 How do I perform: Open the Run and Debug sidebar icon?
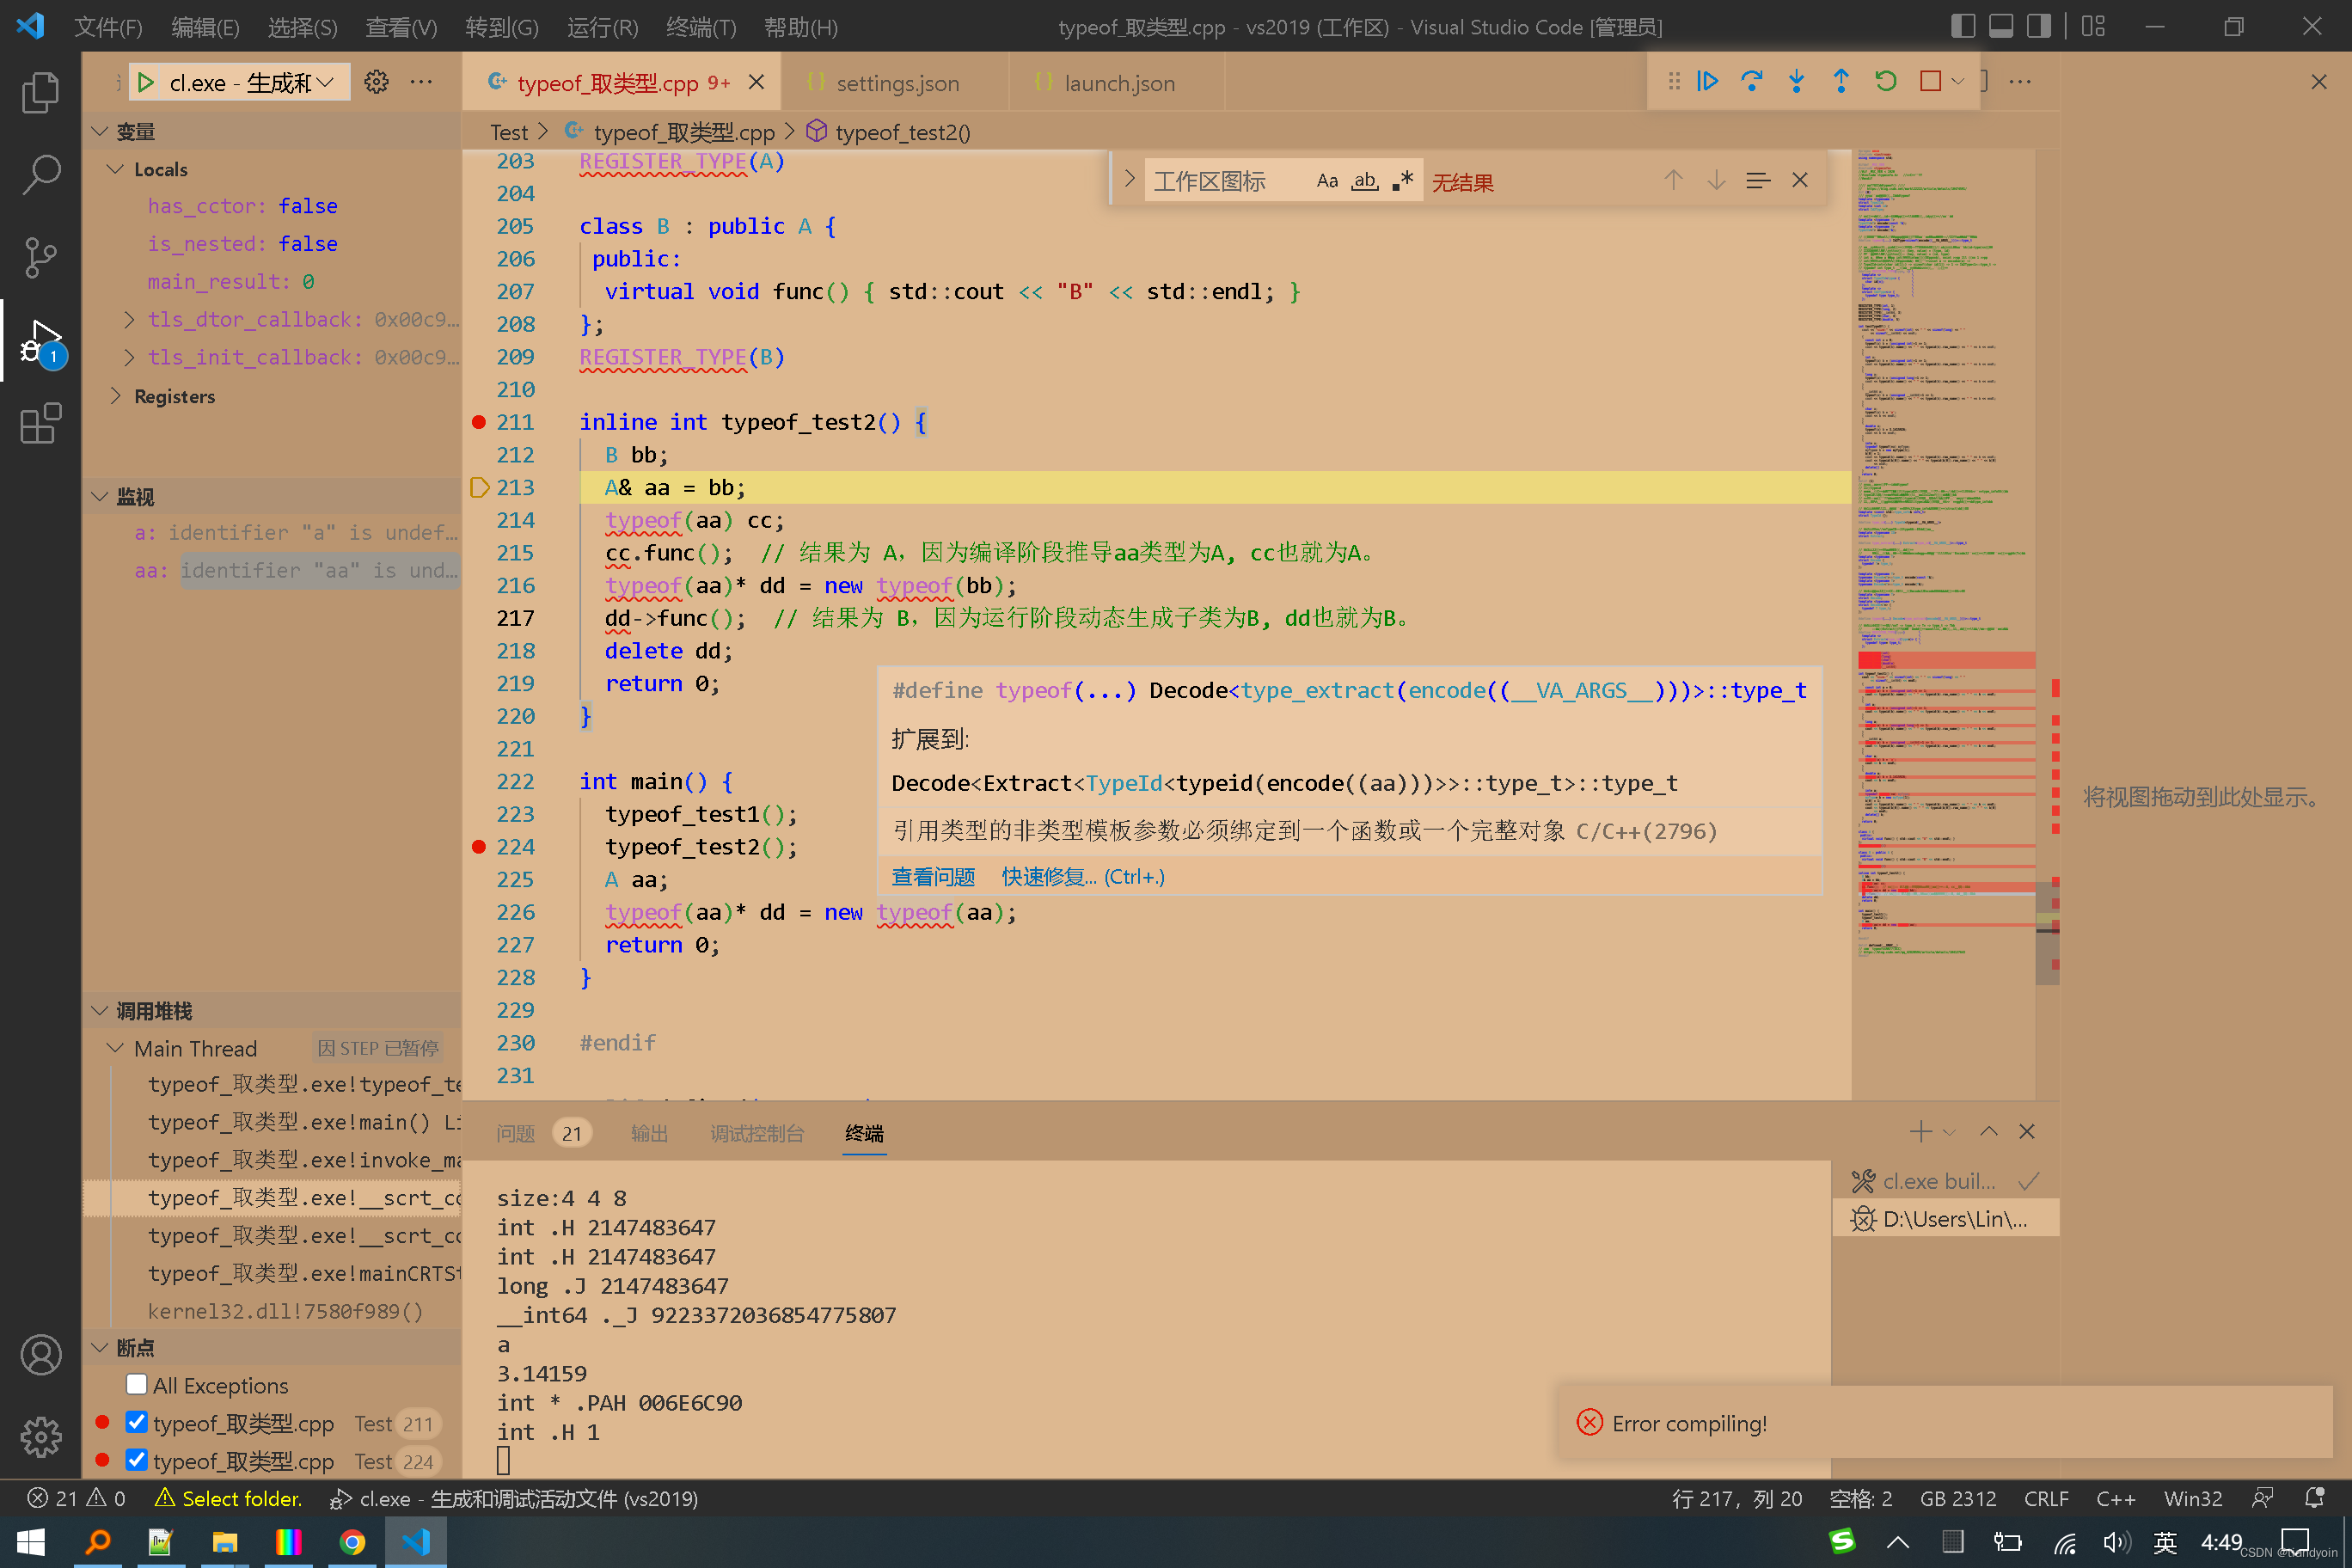41,340
